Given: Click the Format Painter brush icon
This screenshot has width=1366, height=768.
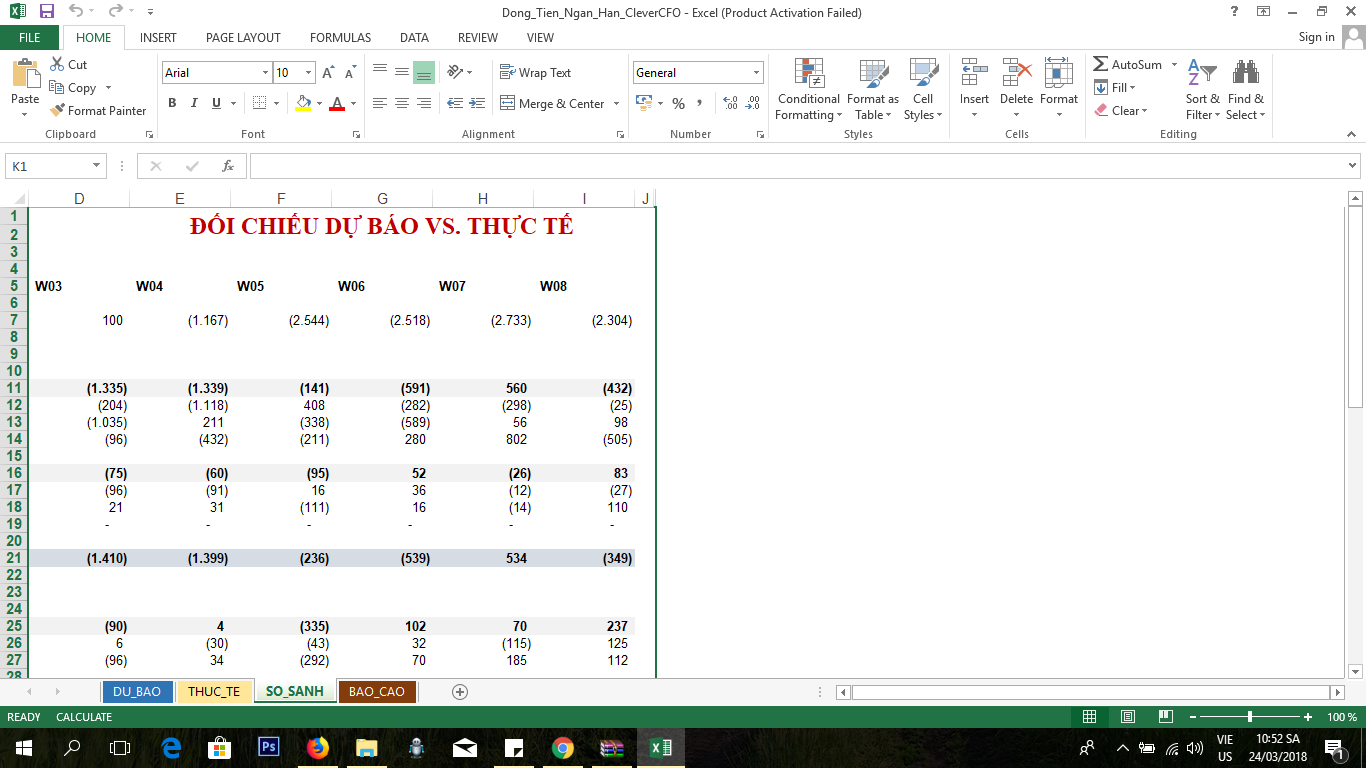Looking at the screenshot, I should click(x=58, y=111).
